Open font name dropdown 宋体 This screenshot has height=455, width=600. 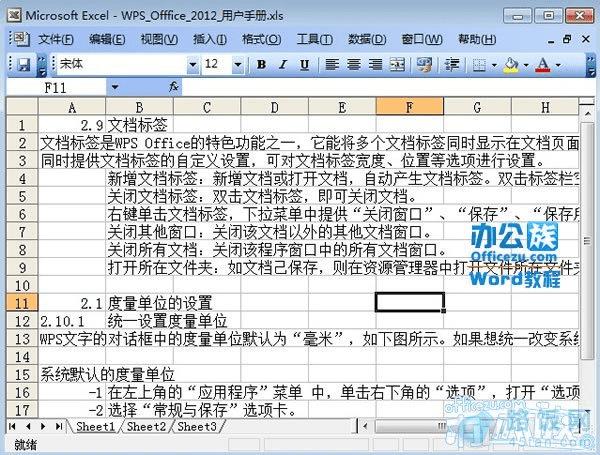pyautogui.click(x=193, y=64)
